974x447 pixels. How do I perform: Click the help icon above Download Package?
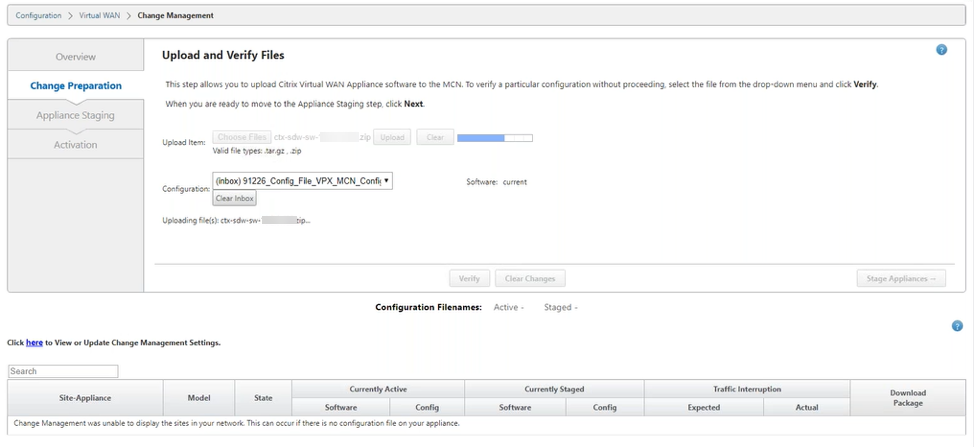pos(957,326)
